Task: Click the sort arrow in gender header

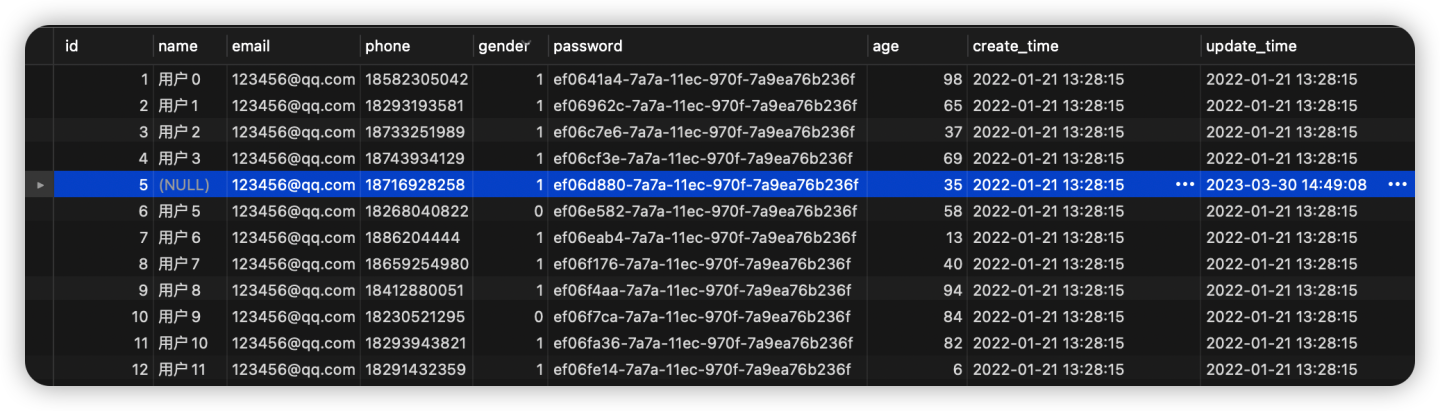Action: (529, 42)
